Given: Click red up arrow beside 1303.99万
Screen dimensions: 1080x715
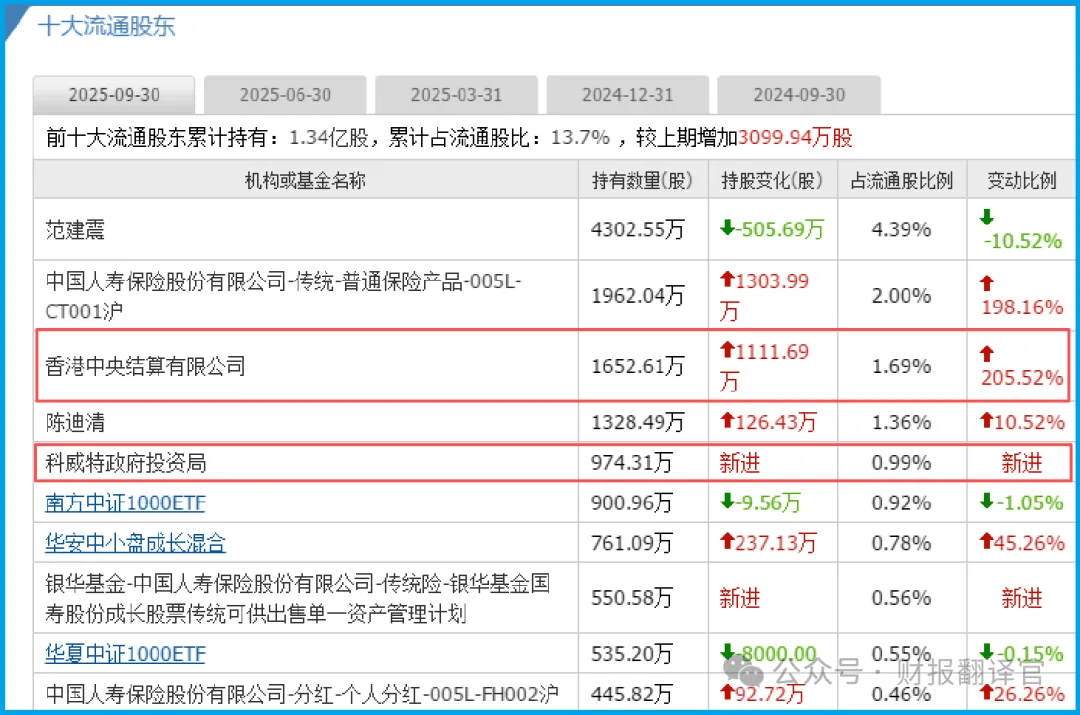Looking at the screenshot, I should pos(727,282).
